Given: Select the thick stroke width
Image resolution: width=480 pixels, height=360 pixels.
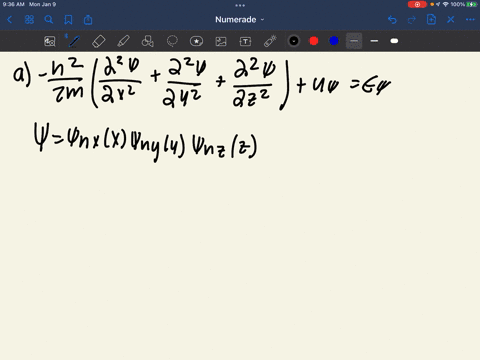Looking at the screenshot, I should pos(394,41).
